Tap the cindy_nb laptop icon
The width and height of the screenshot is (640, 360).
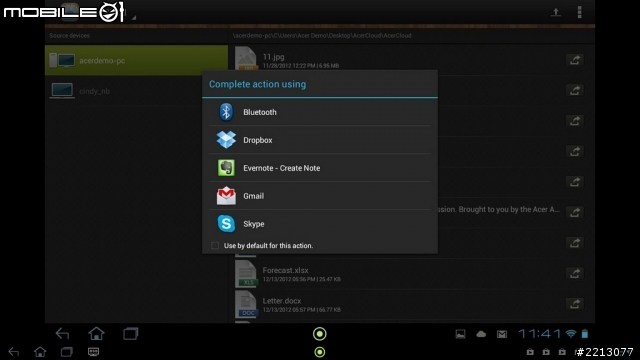coord(62,91)
